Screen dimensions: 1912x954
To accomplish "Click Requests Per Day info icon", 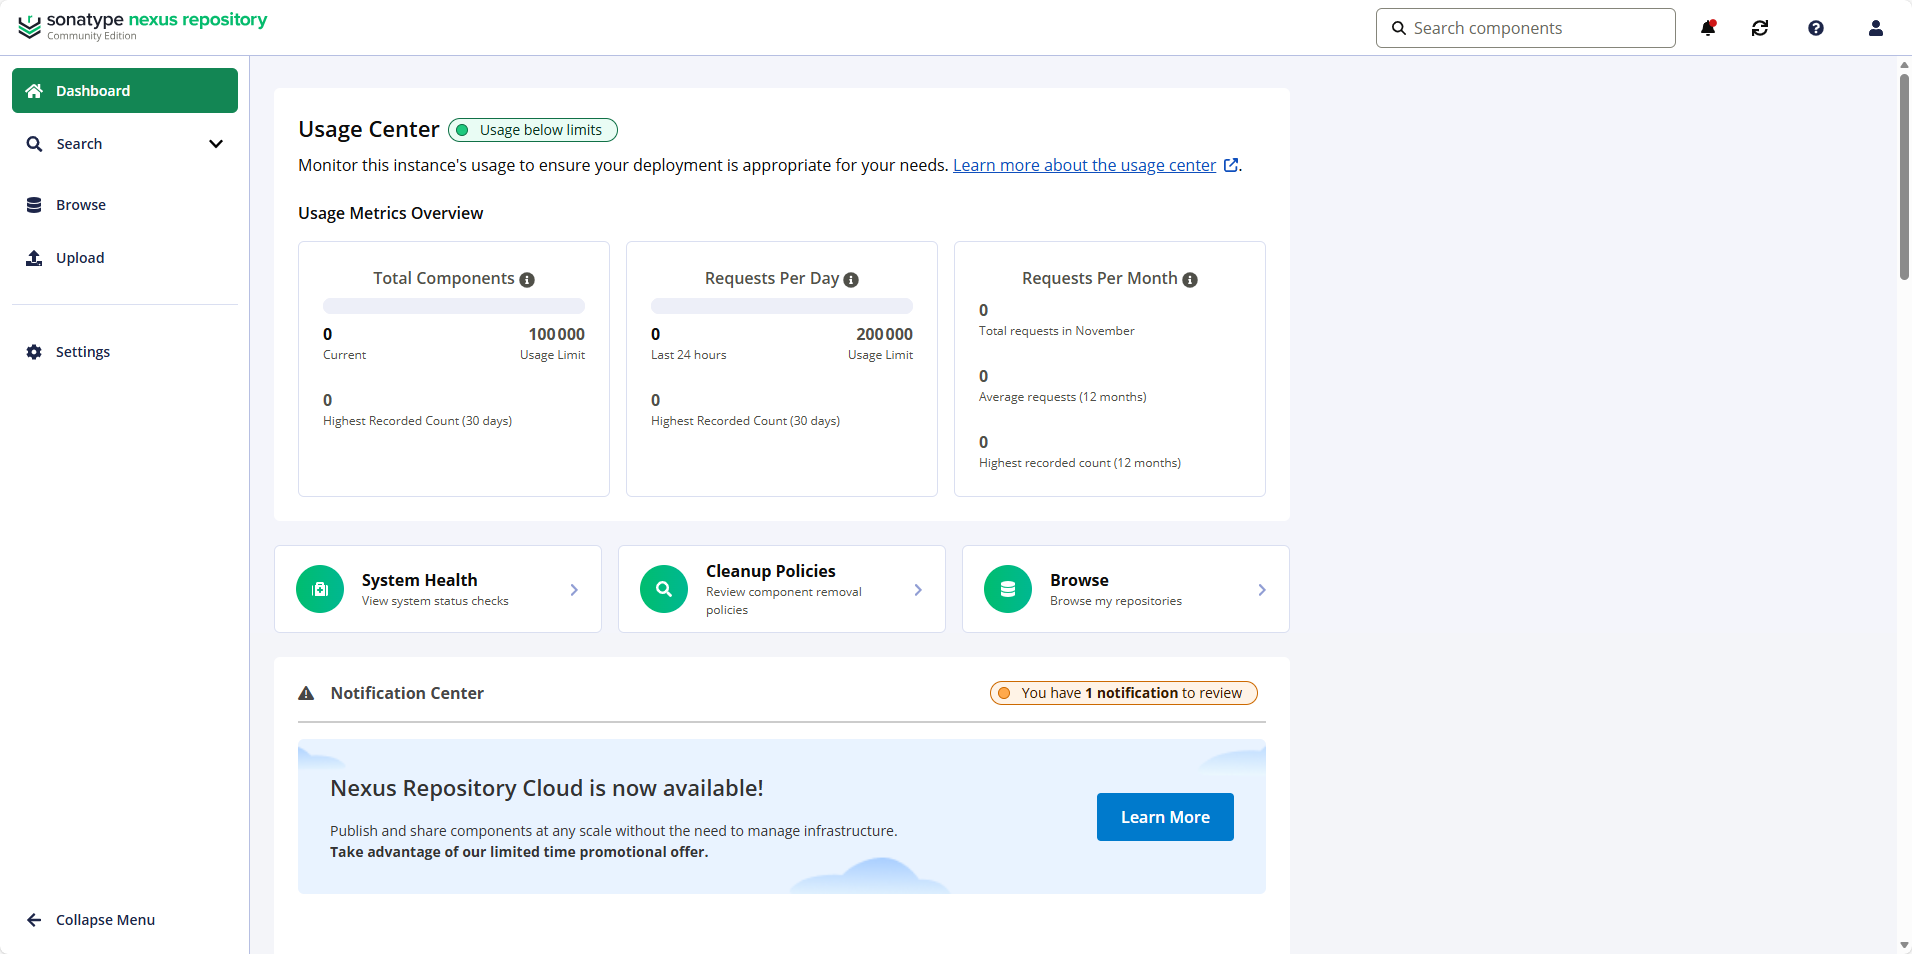I will [x=851, y=280].
